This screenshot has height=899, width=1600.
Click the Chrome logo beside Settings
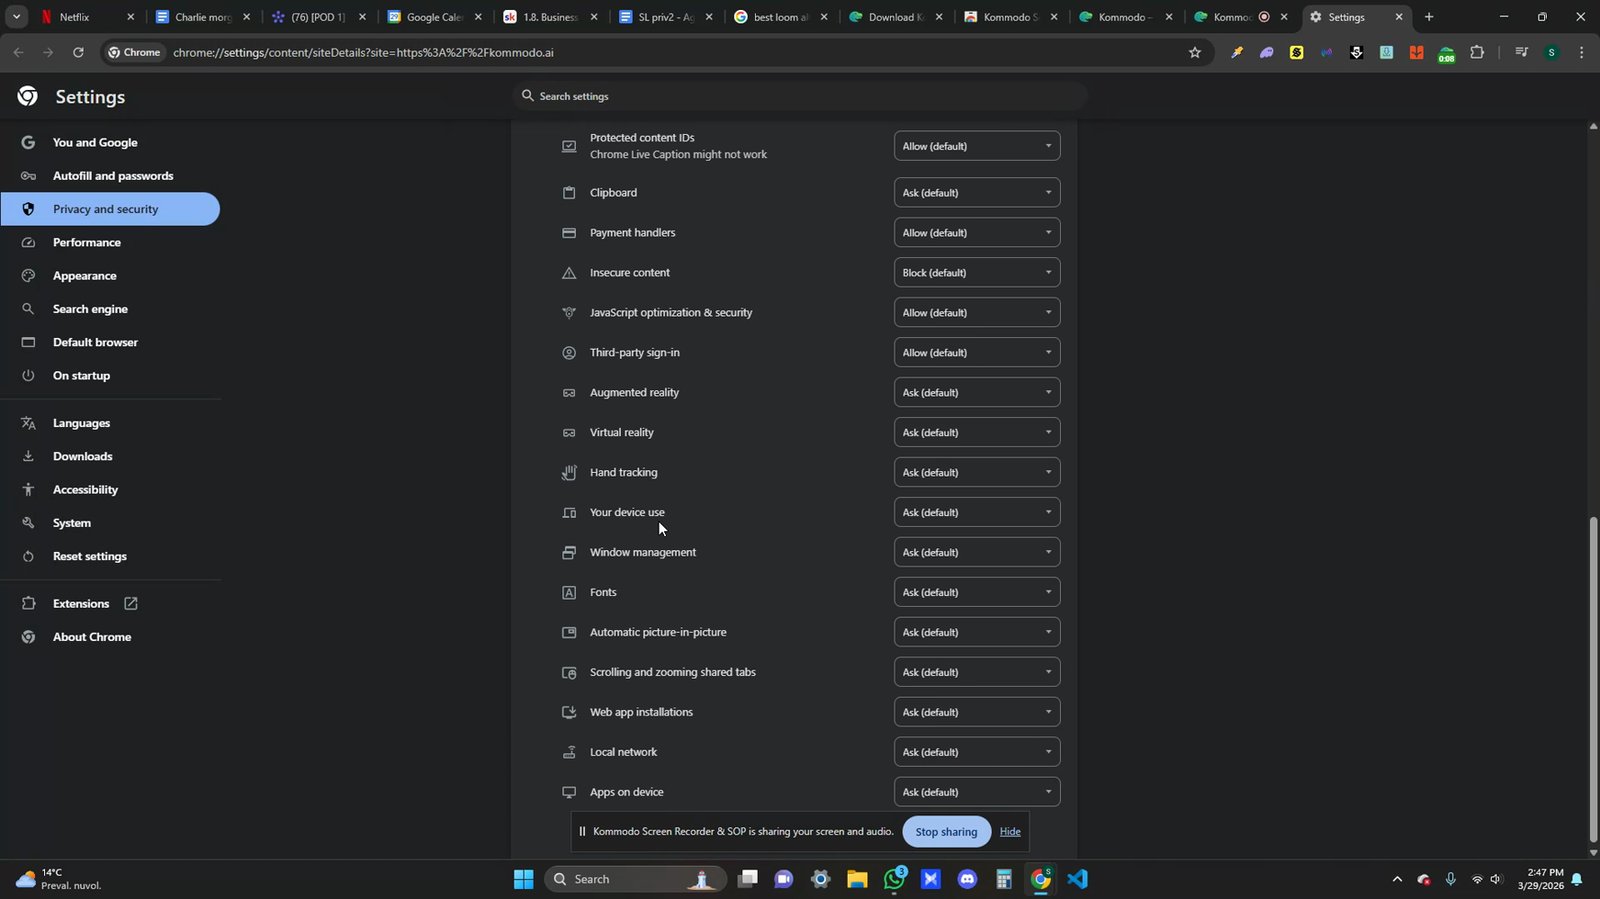(x=28, y=96)
